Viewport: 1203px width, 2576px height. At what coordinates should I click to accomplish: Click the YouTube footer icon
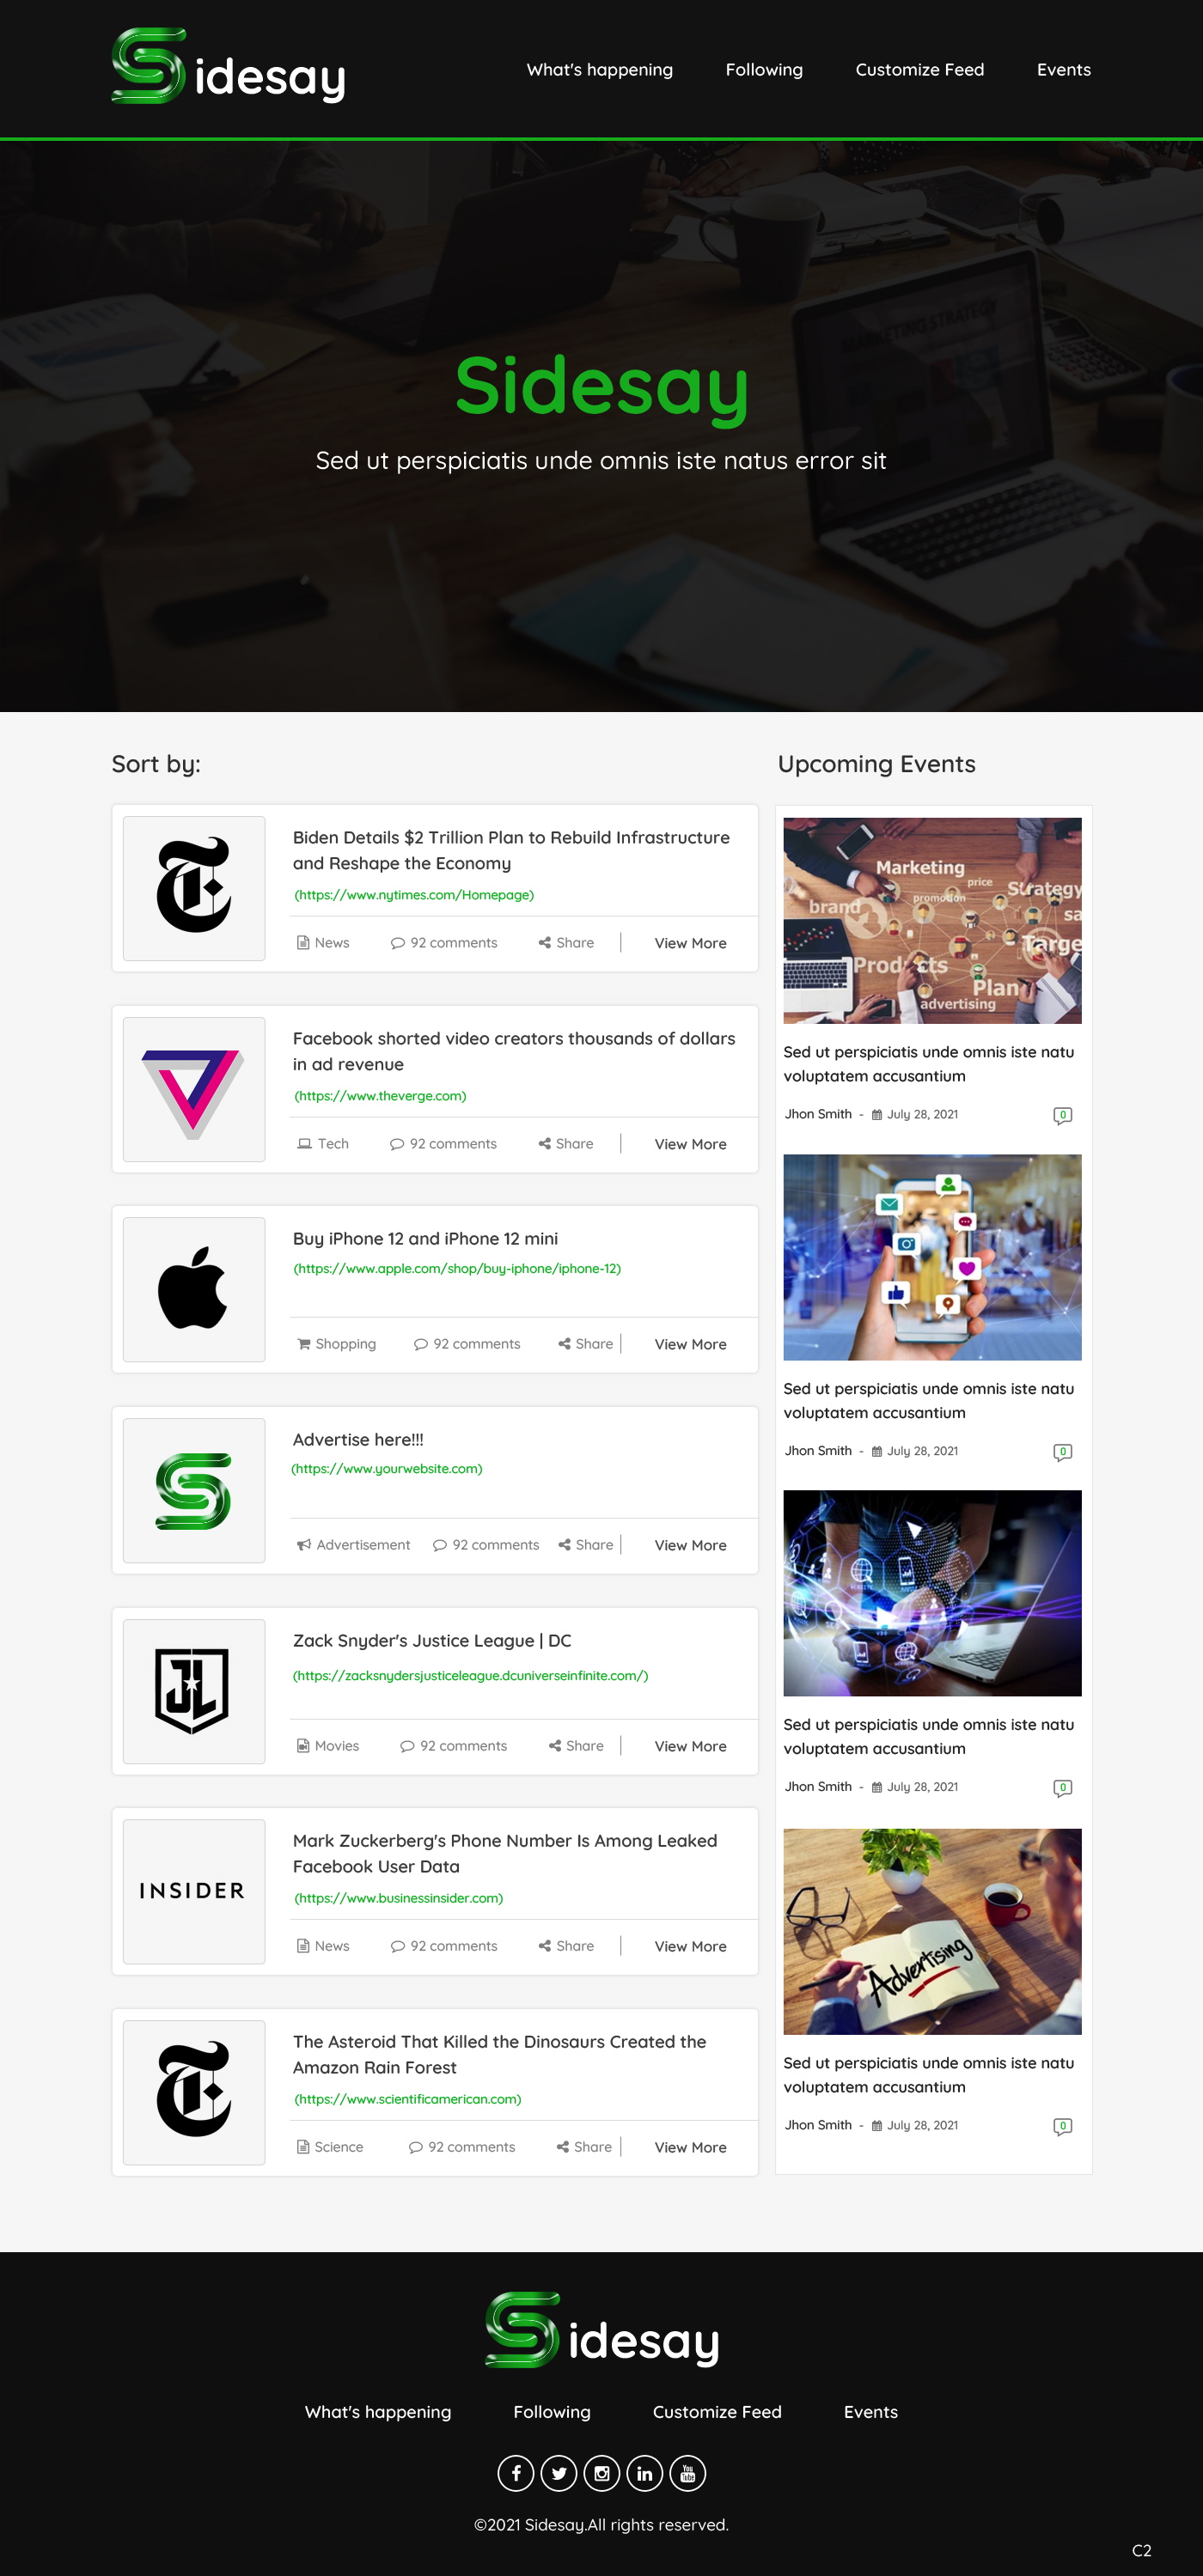tap(687, 2473)
